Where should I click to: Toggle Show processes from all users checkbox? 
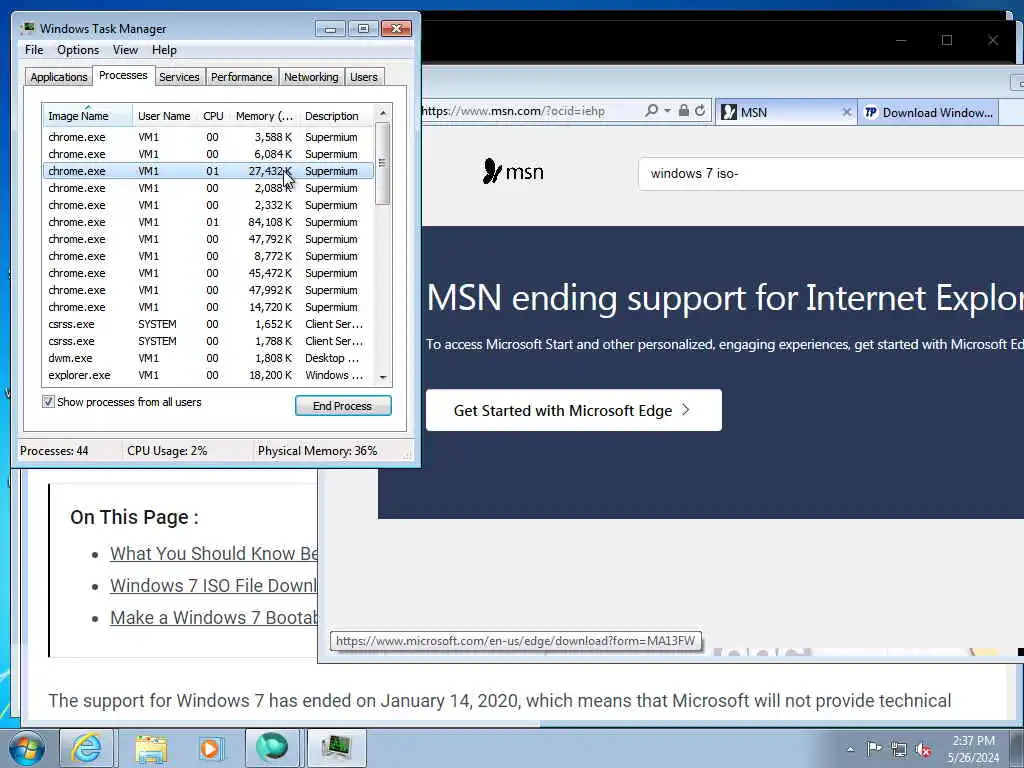click(x=48, y=402)
